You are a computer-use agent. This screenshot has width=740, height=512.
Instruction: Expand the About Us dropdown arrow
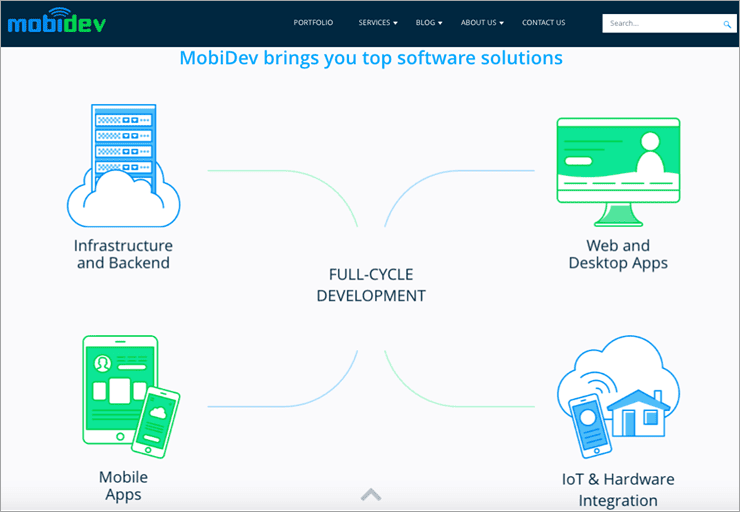(x=502, y=23)
